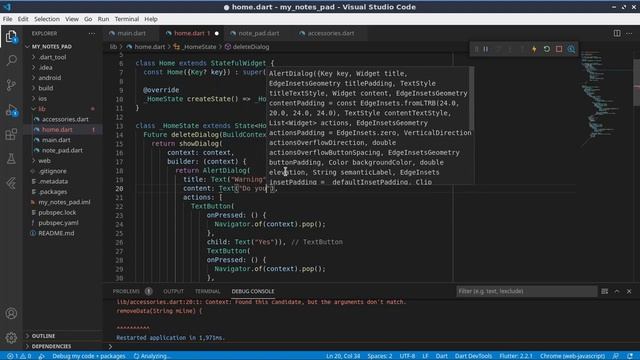Open the PROBLEMS panel tab
This screenshot has width=640, height=360.
[127, 291]
